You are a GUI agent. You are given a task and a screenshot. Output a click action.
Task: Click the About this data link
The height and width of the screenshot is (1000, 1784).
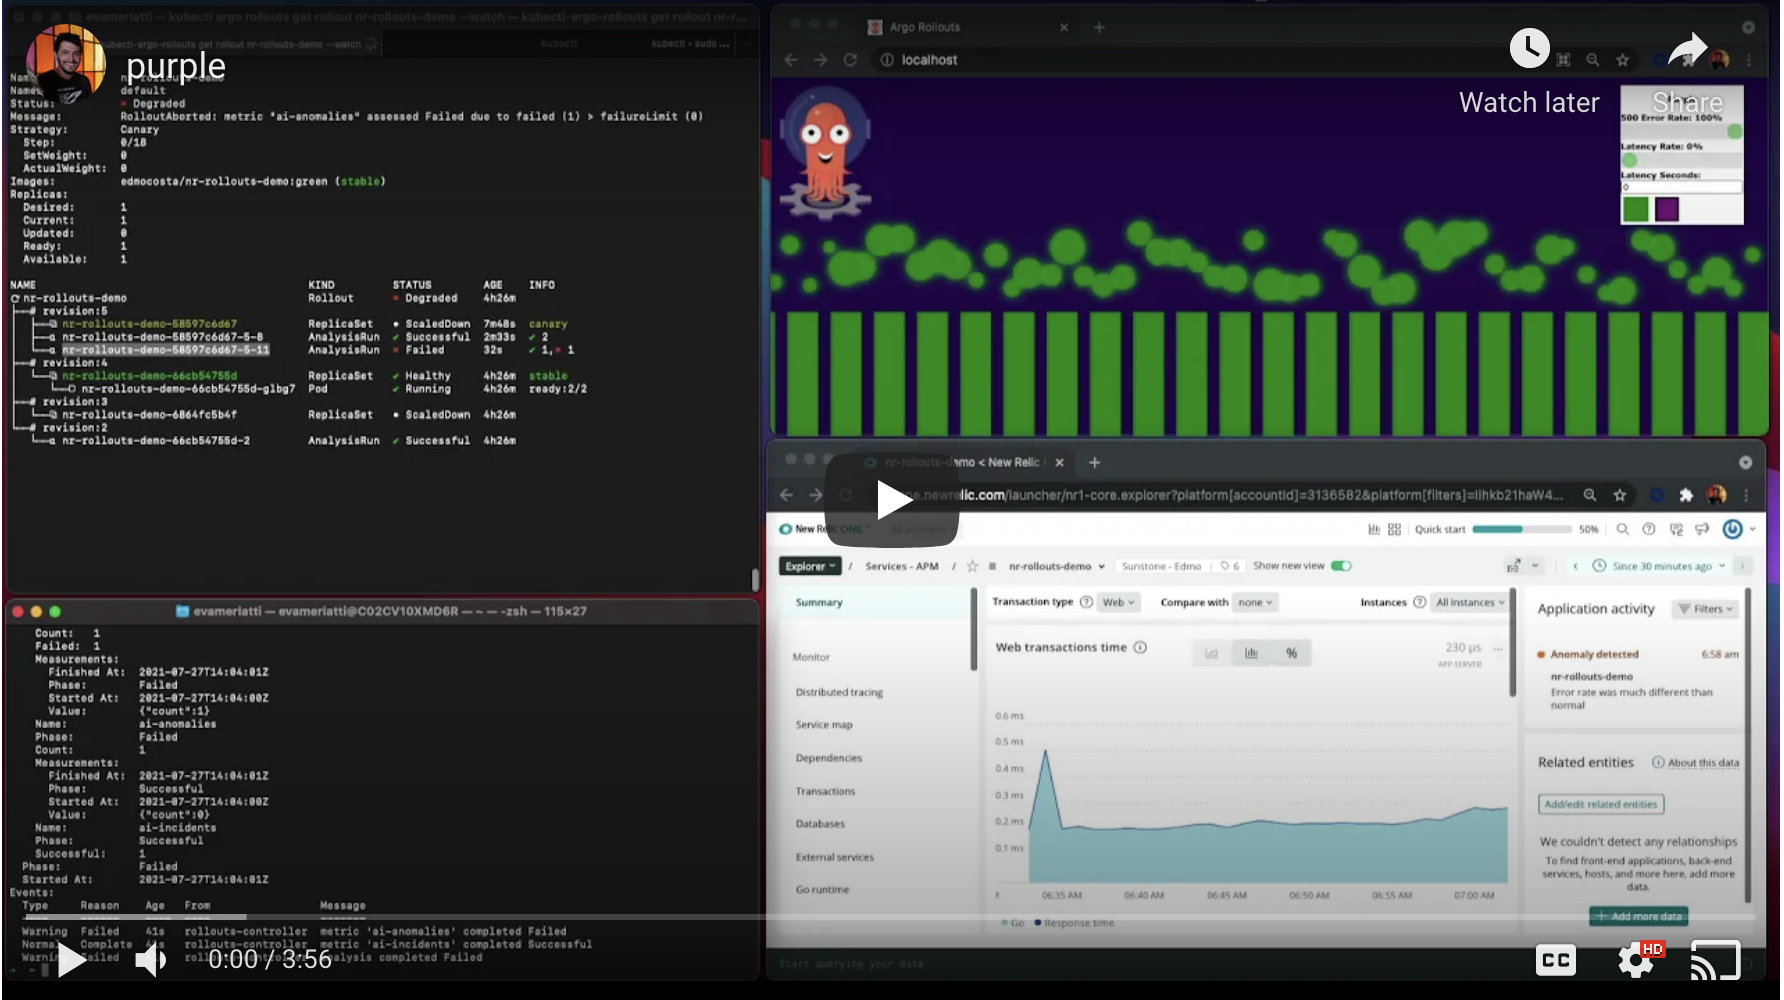[x=1696, y=762]
